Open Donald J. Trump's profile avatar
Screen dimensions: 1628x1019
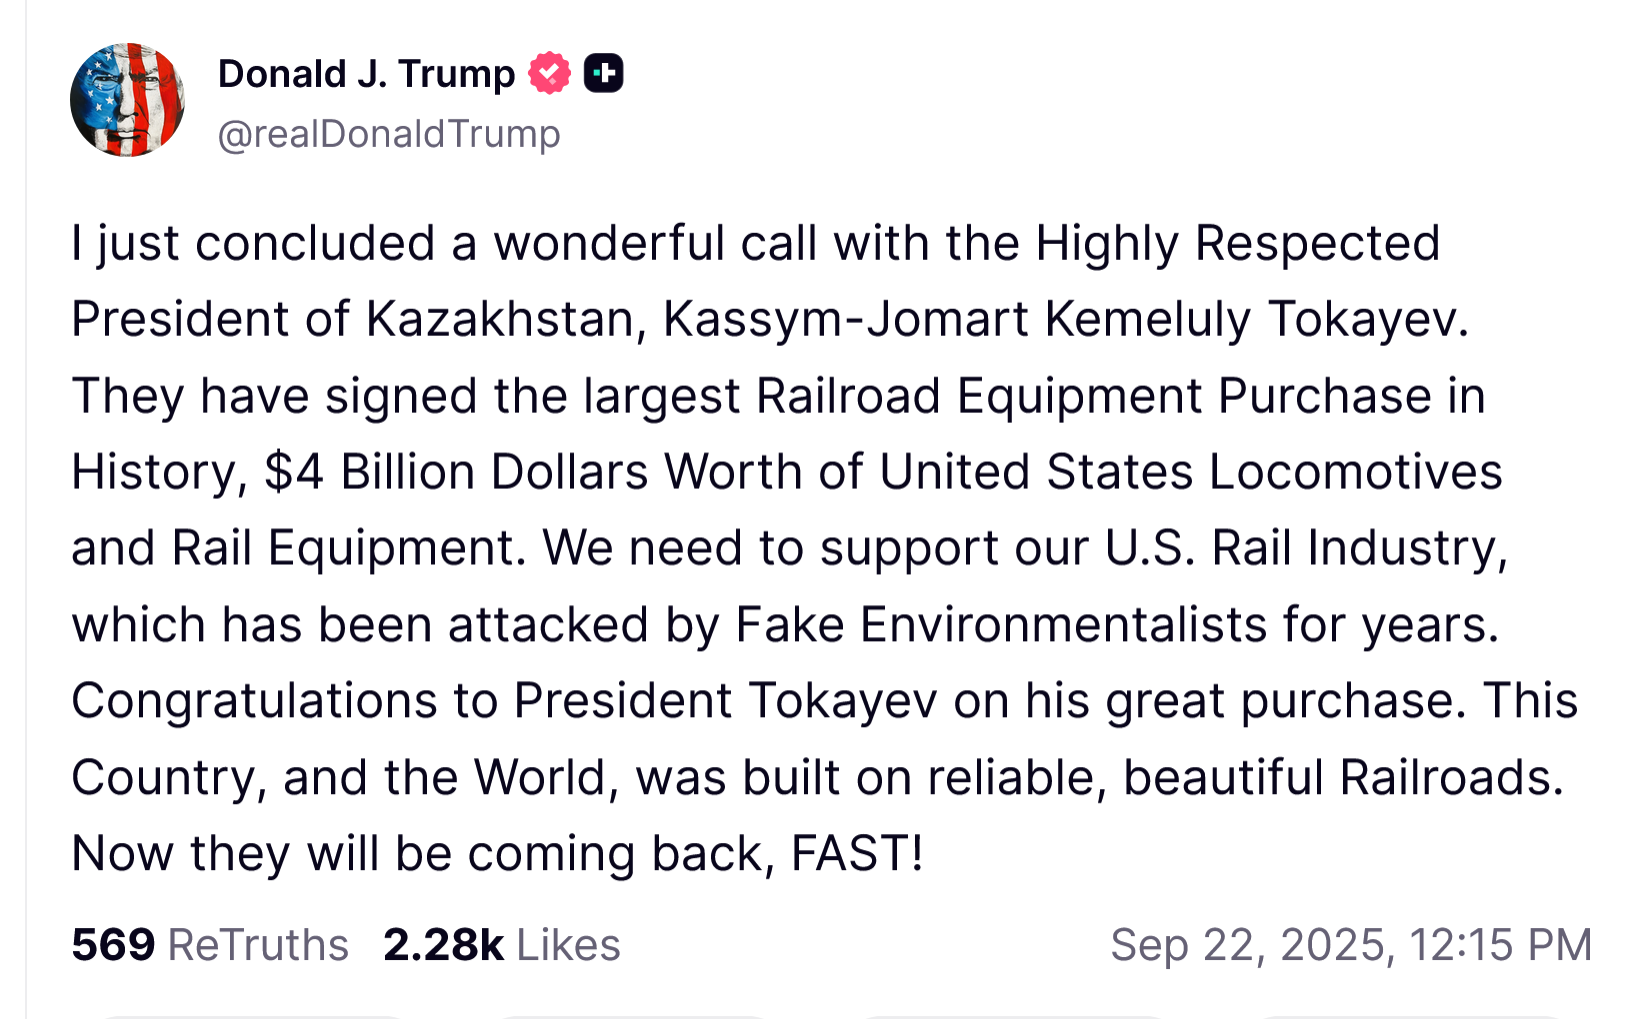pyautogui.click(x=127, y=100)
